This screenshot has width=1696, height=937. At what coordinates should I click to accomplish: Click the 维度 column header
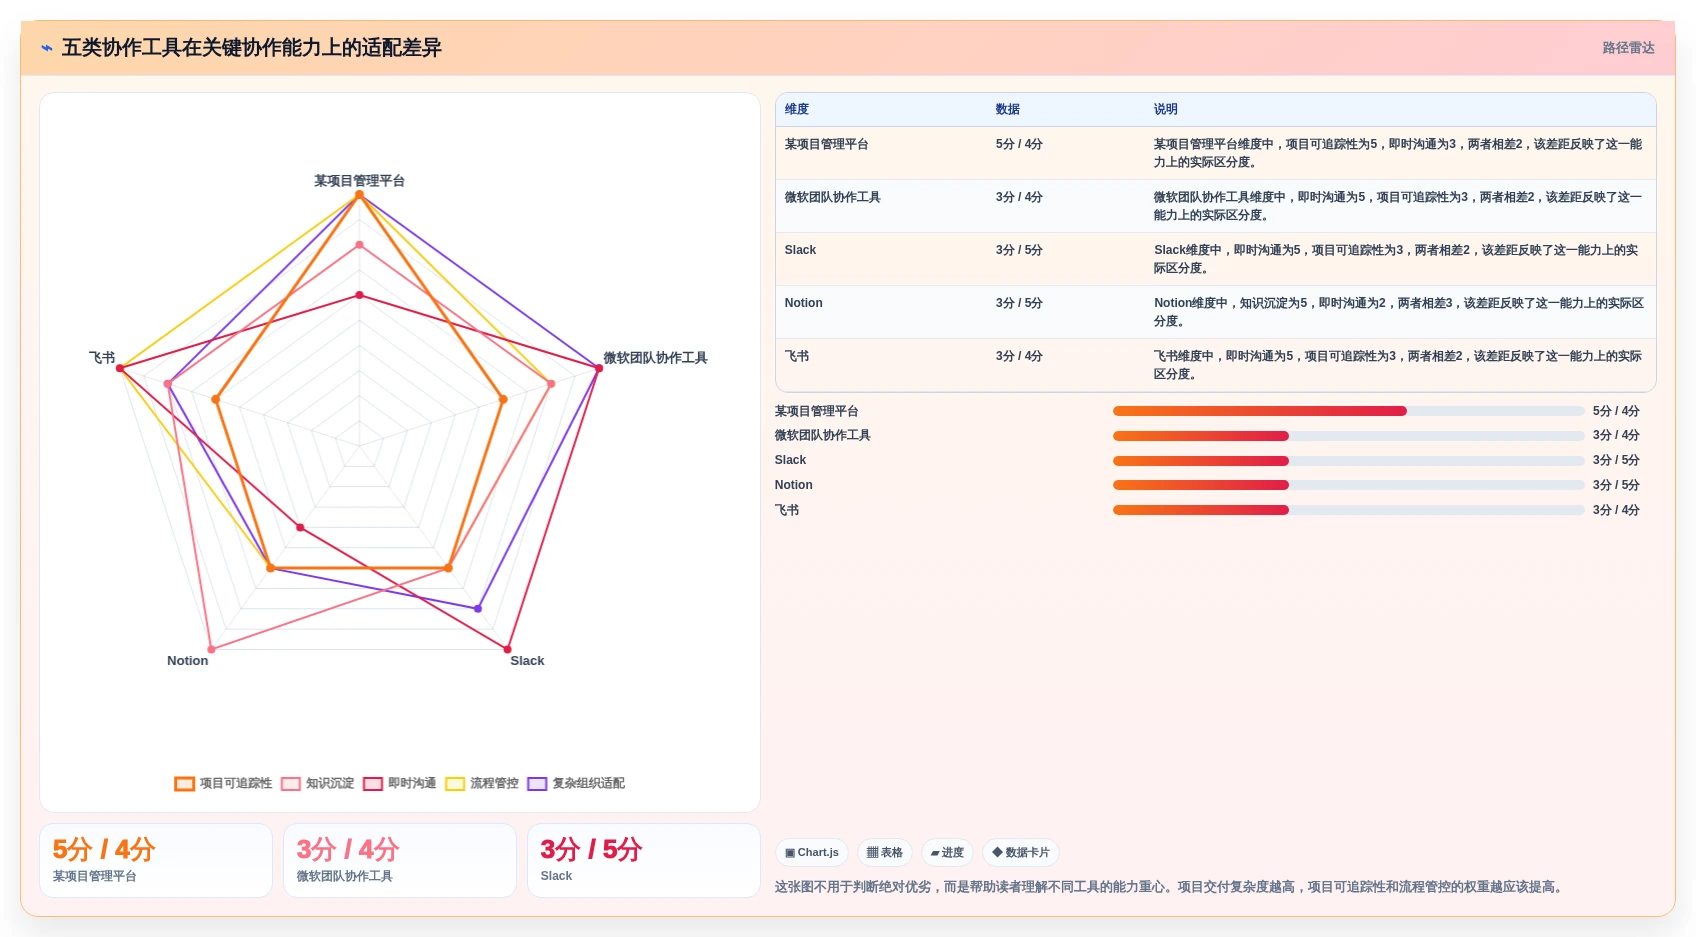pos(797,109)
